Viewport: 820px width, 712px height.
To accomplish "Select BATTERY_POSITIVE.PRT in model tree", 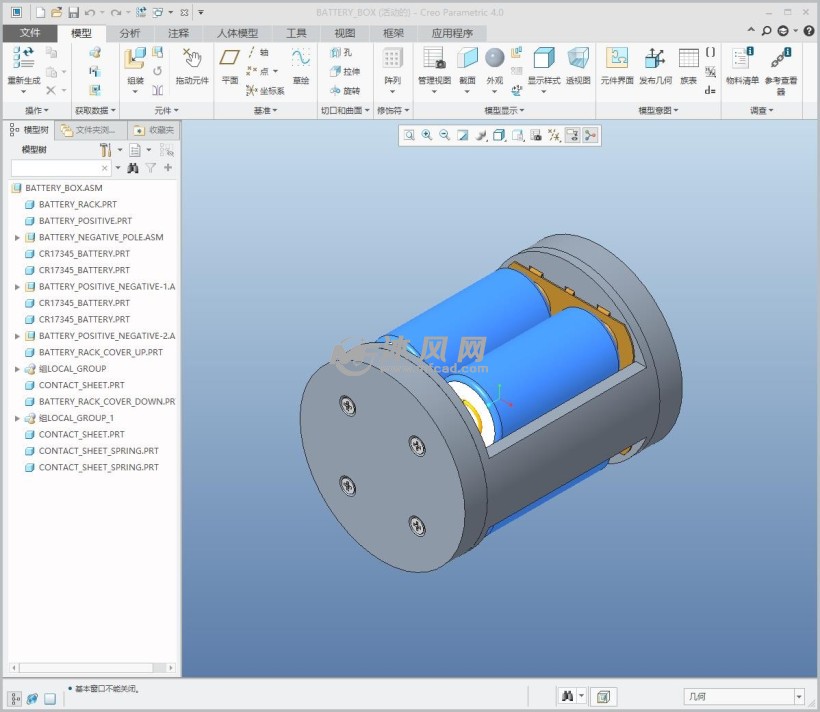I will (x=85, y=221).
